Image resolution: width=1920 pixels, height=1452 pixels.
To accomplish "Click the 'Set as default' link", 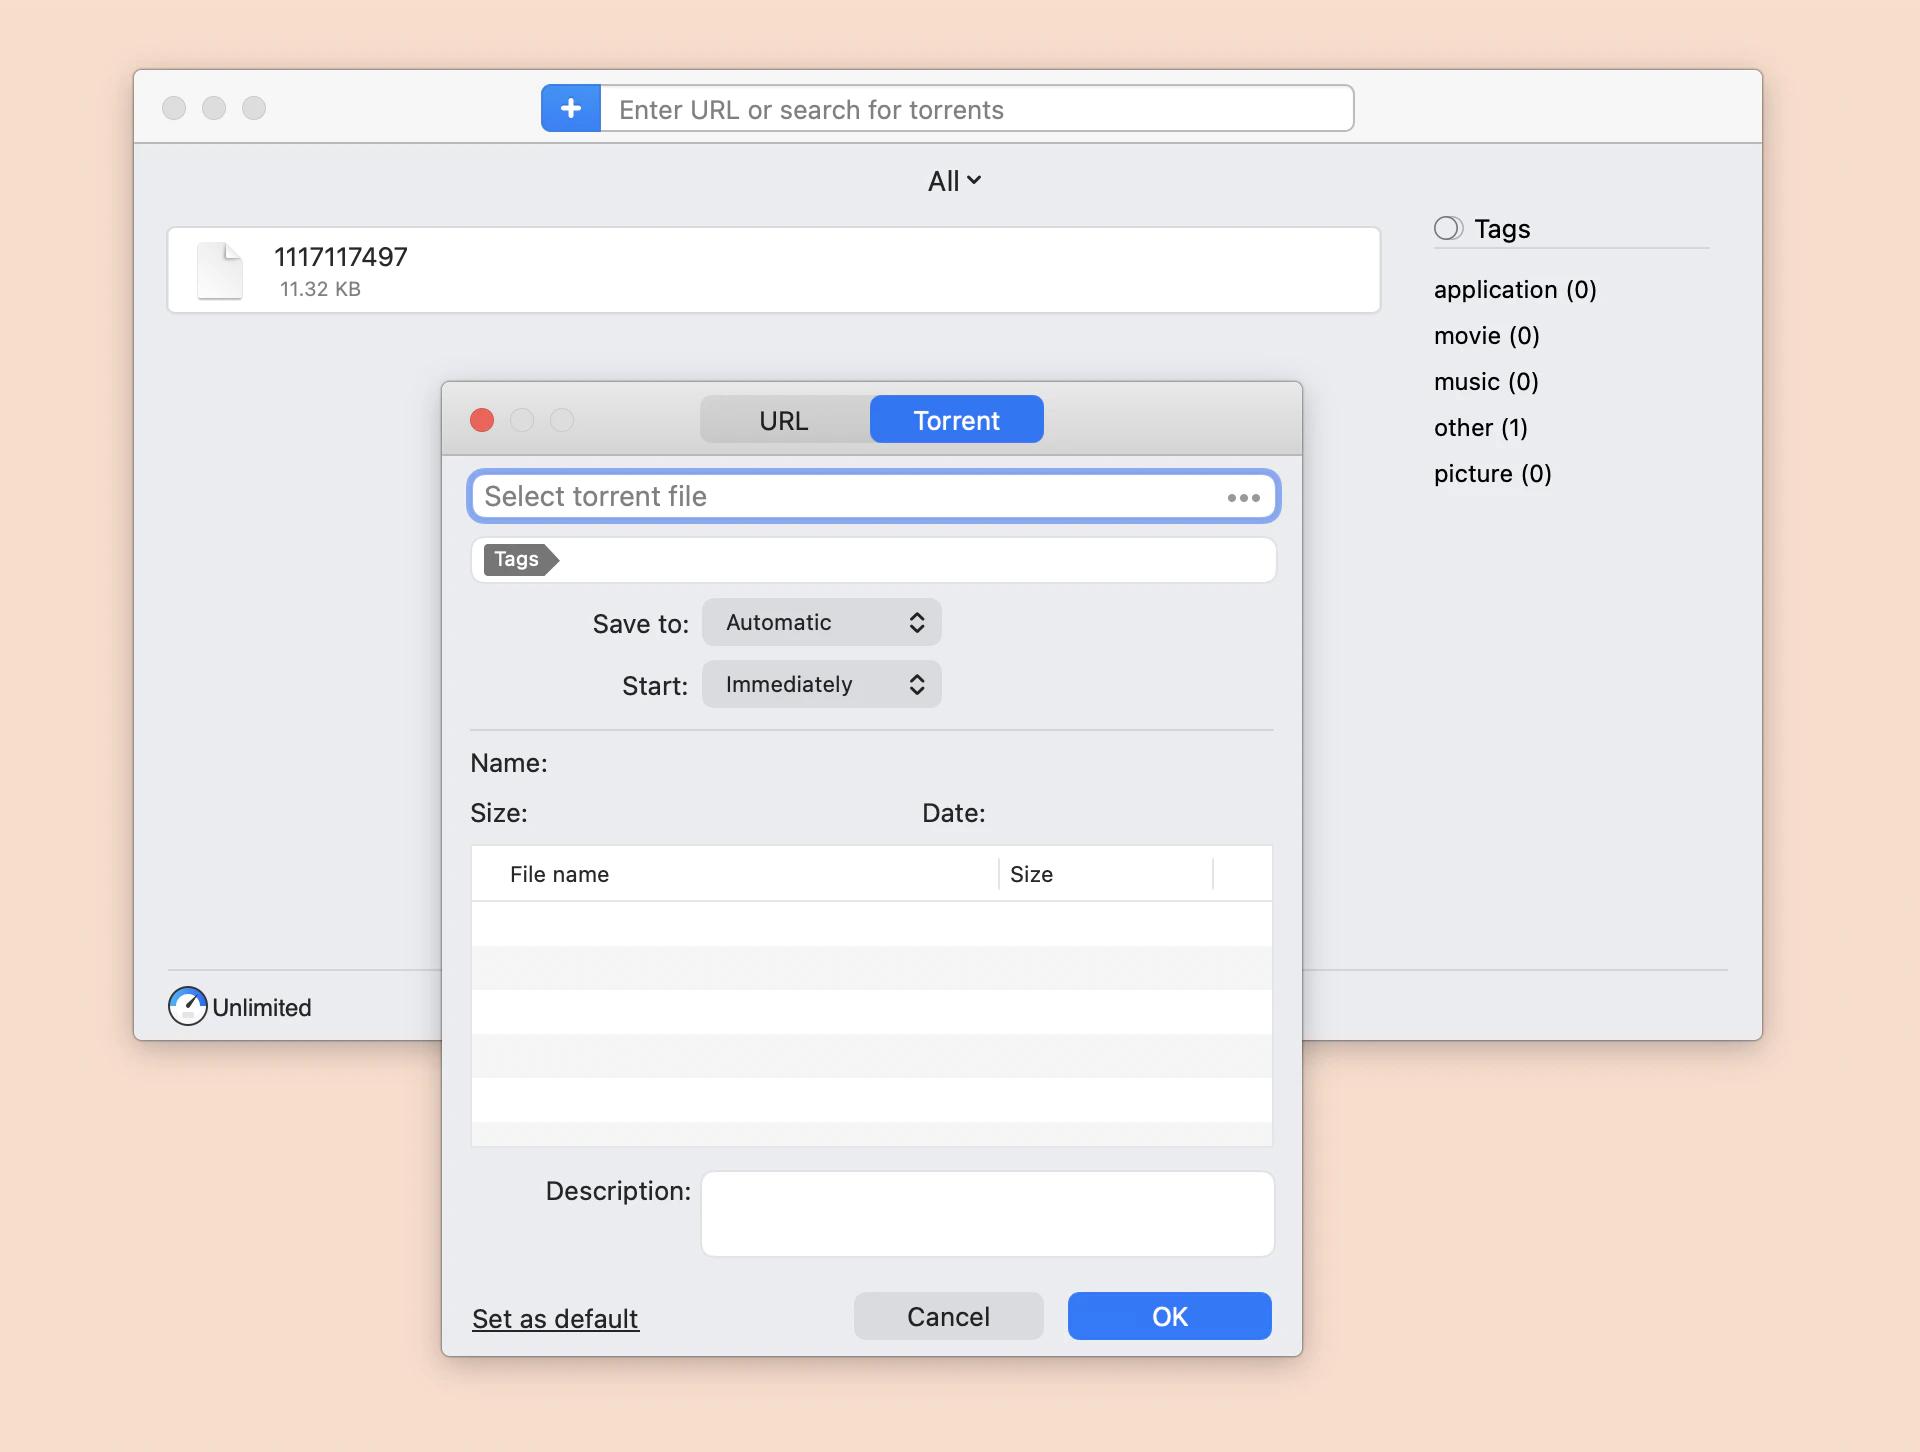I will click(x=554, y=1318).
